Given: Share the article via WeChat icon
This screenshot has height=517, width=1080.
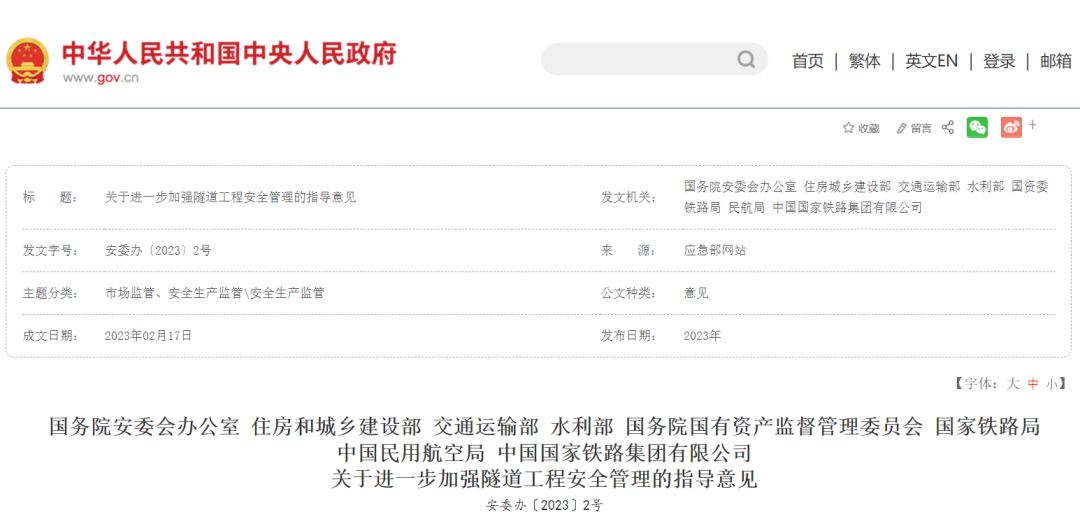Looking at the screenshot, I should point(977,127).
